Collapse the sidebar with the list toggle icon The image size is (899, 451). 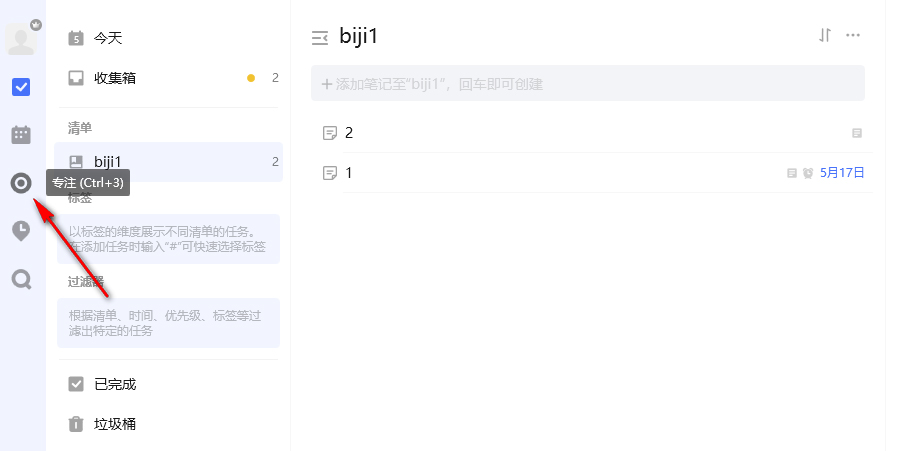pos(320,38)
